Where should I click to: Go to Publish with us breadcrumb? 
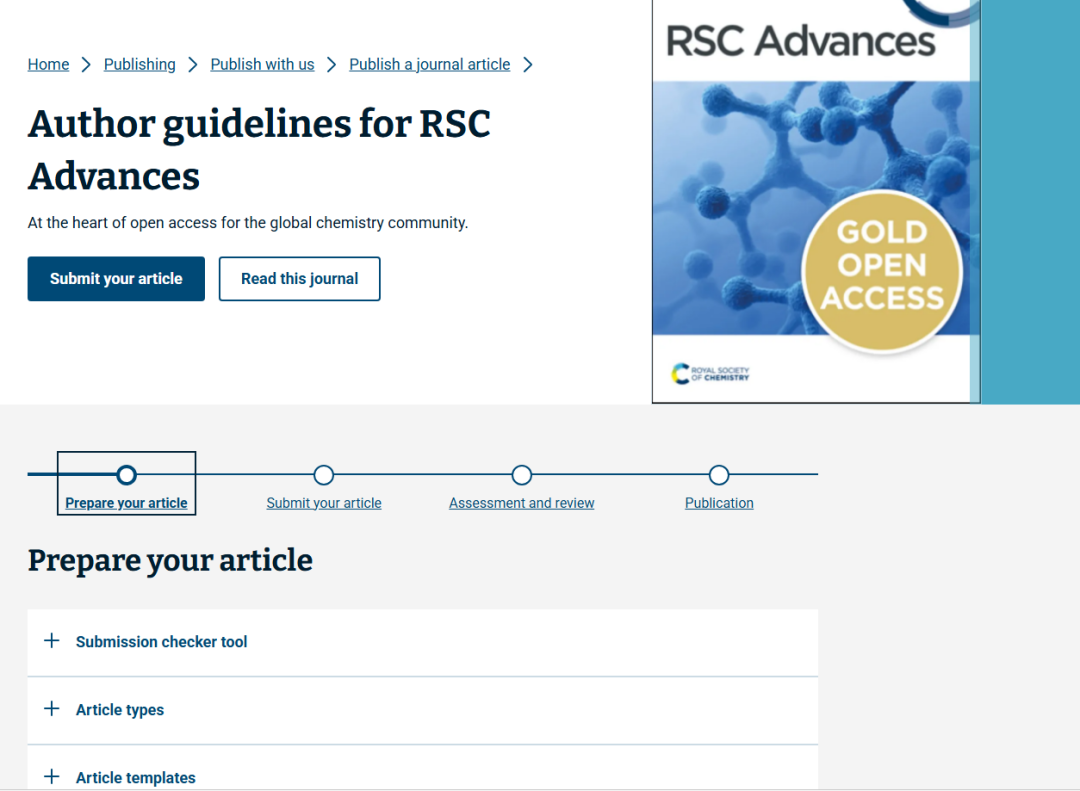[262, 64]
